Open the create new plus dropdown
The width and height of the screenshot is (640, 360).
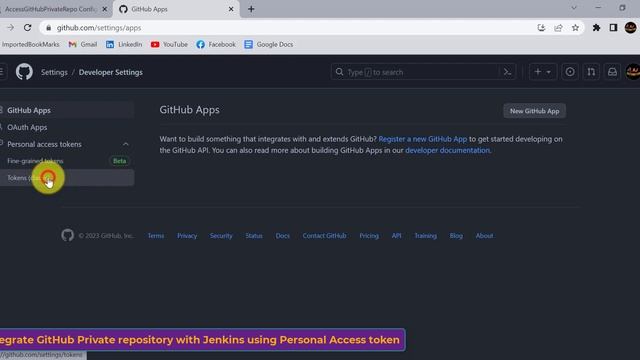coord(542,72)
